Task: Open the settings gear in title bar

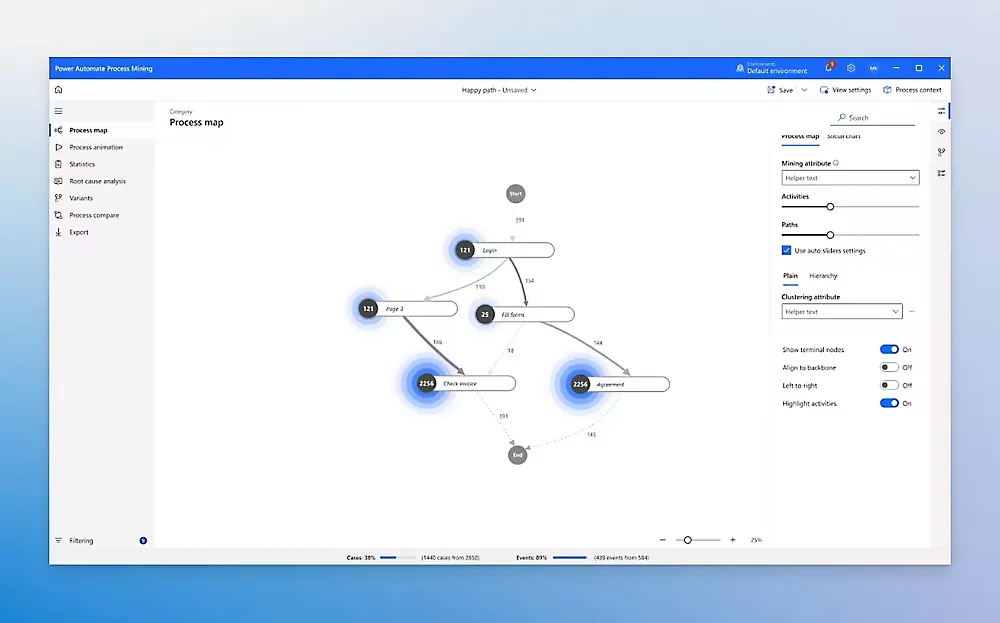Action: (851, 68)
